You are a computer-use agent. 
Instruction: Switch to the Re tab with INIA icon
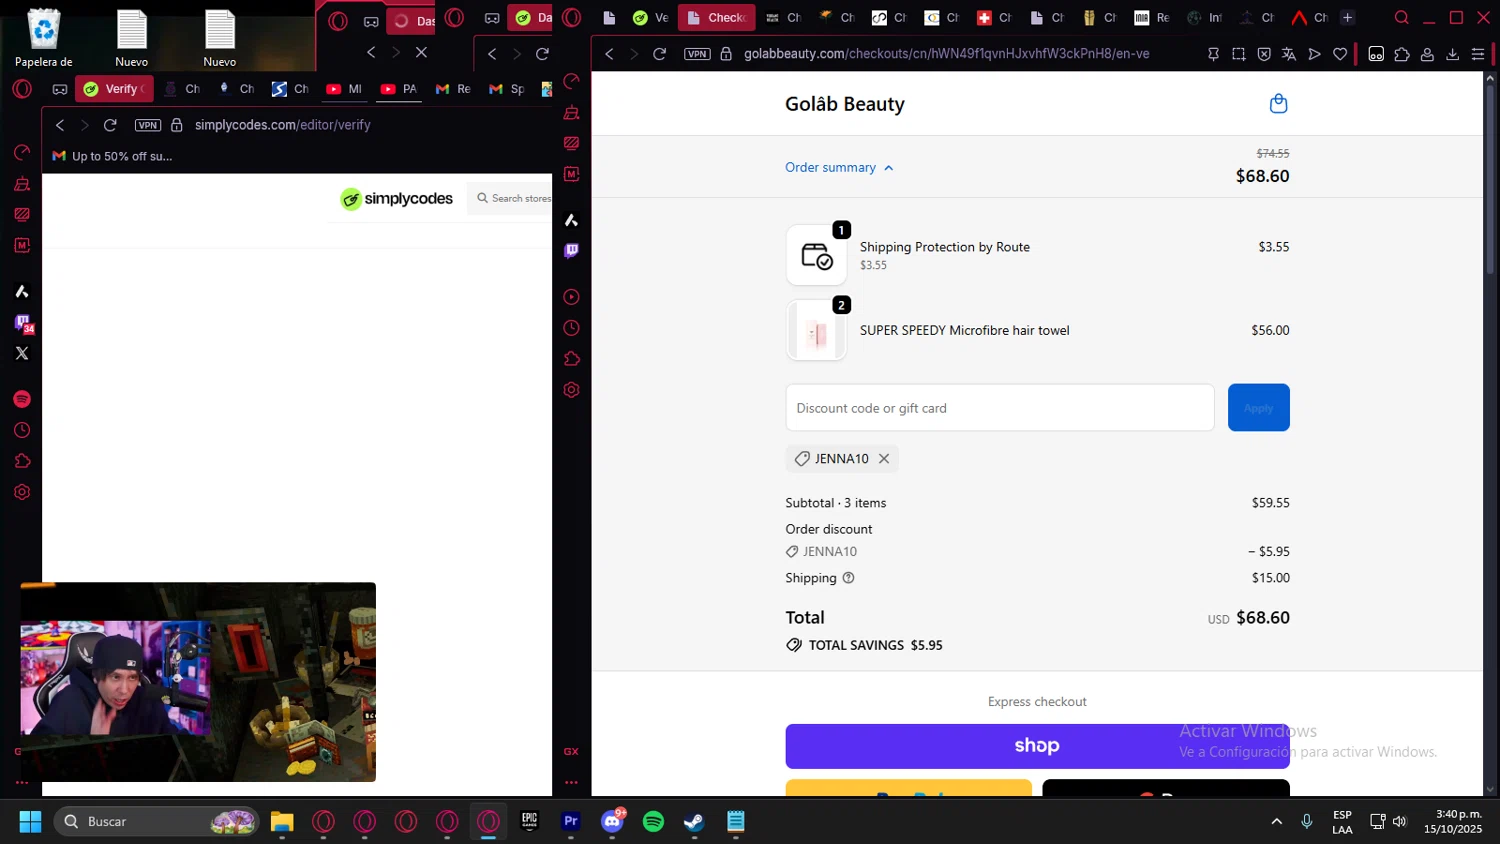point(1152,17)
